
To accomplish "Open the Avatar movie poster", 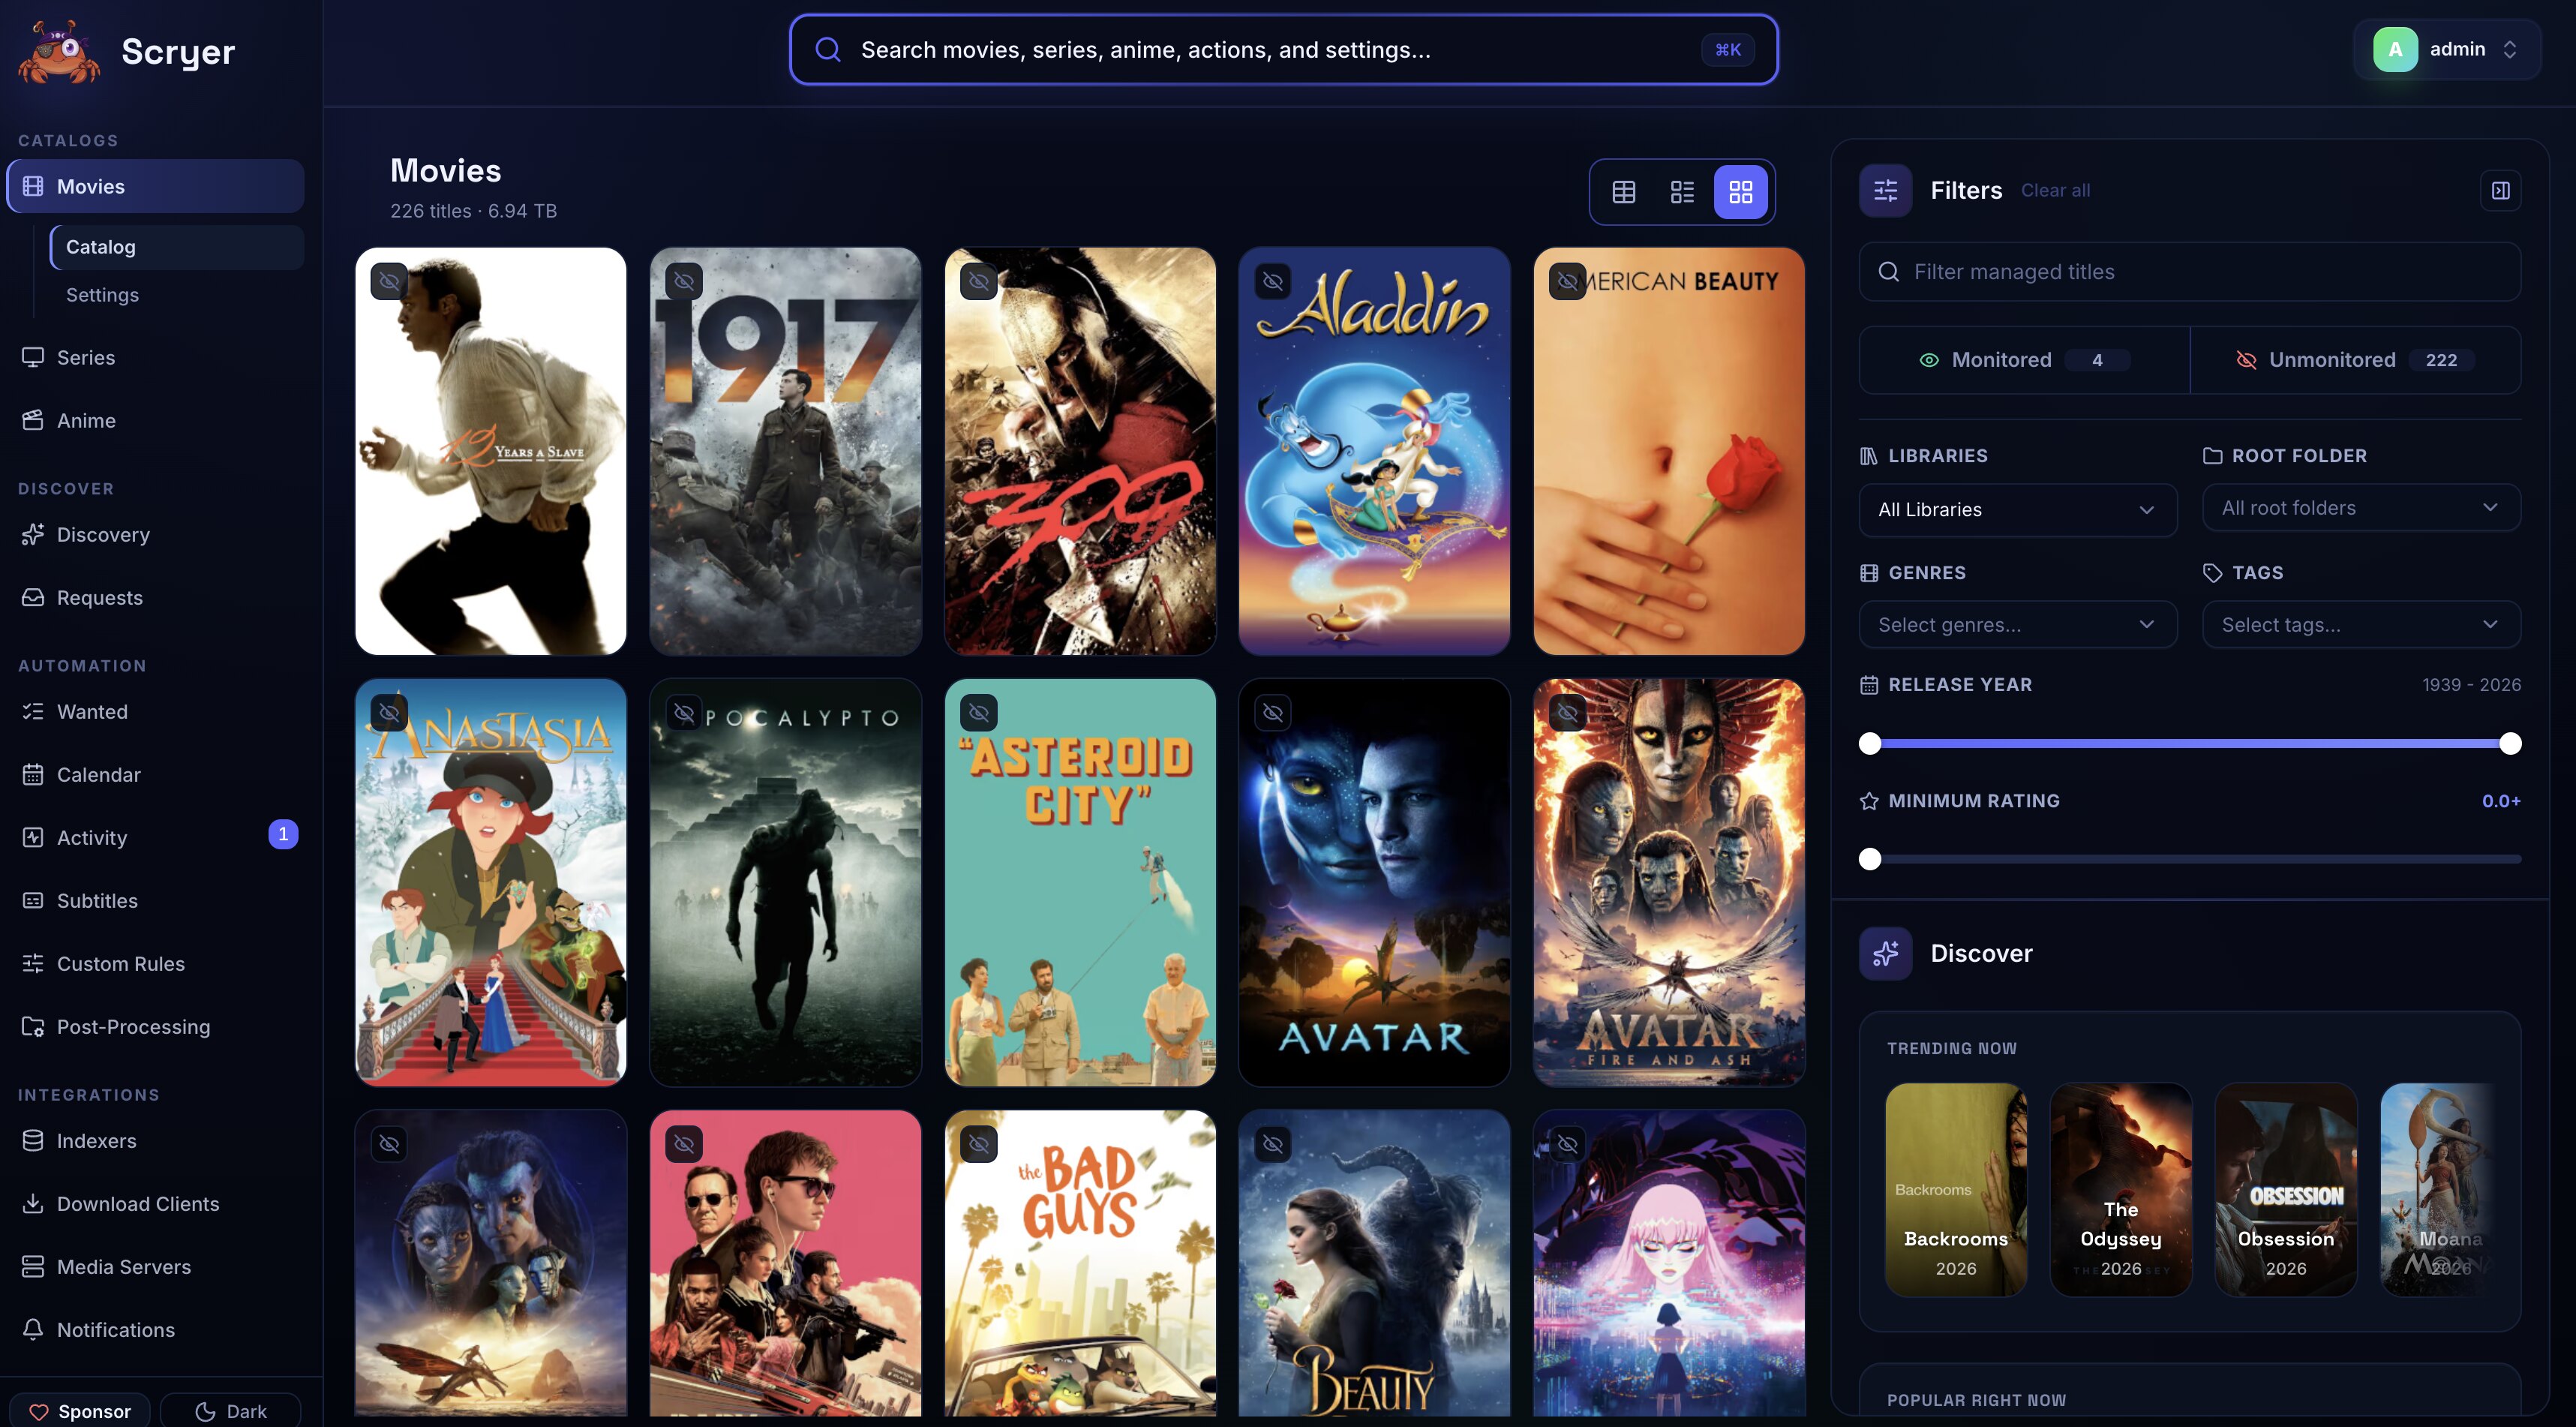I will pyautogui.click(x=1374, y=882).
